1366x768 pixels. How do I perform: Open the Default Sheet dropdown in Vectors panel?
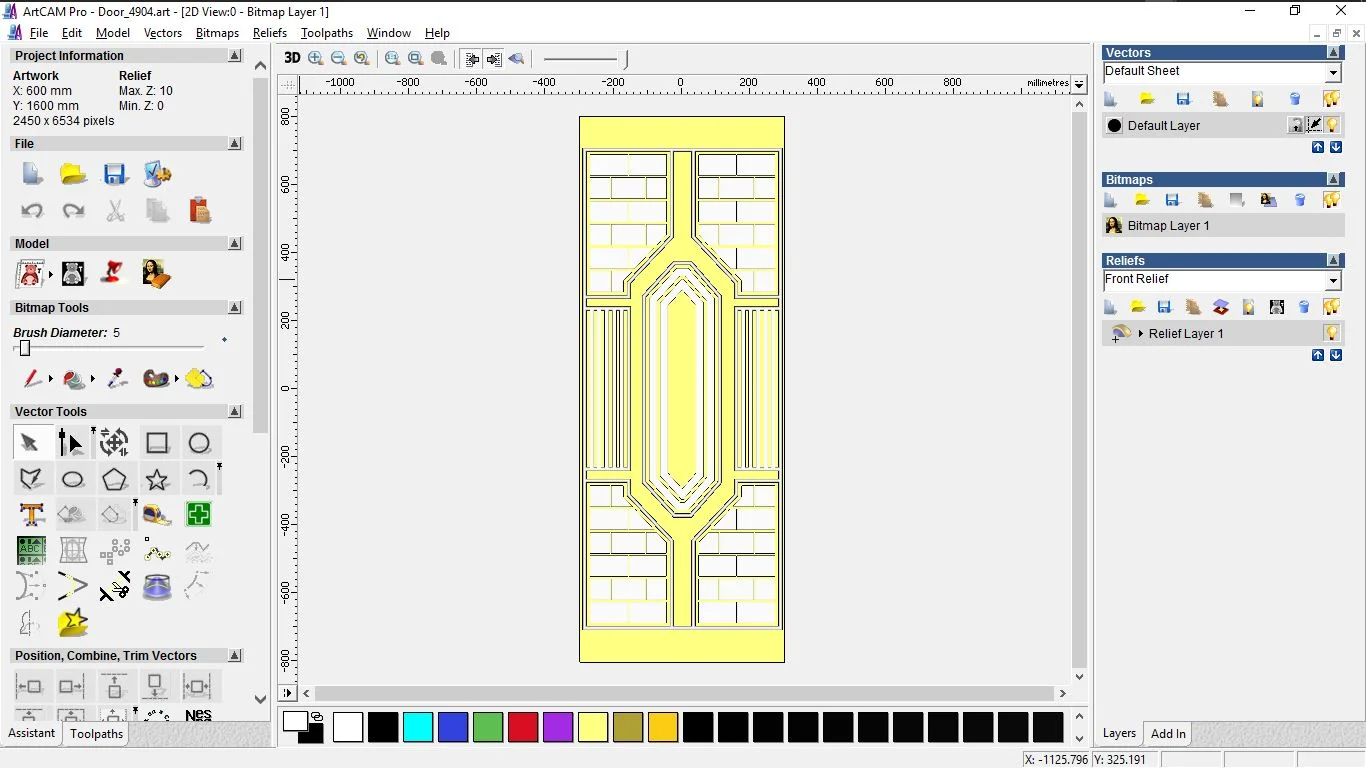[x=1334, y=71]
